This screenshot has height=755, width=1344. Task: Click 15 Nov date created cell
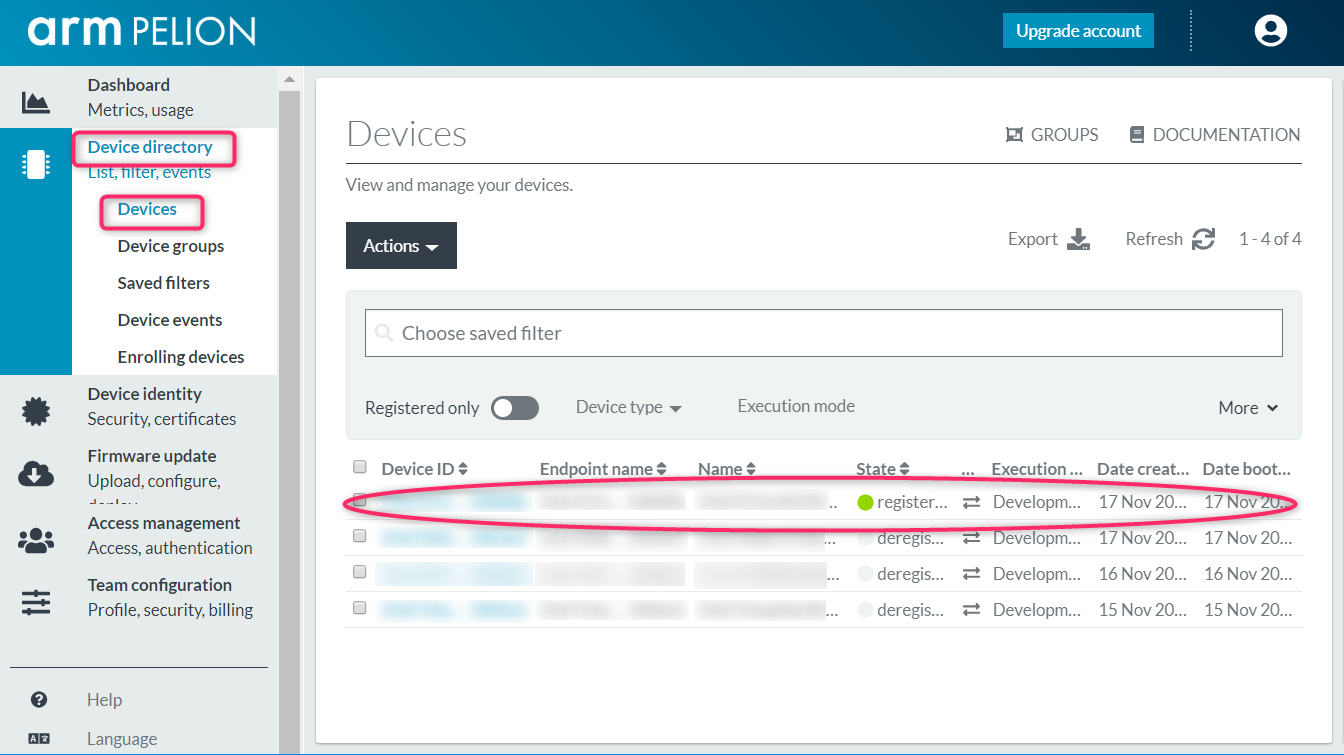point(1142,610)
